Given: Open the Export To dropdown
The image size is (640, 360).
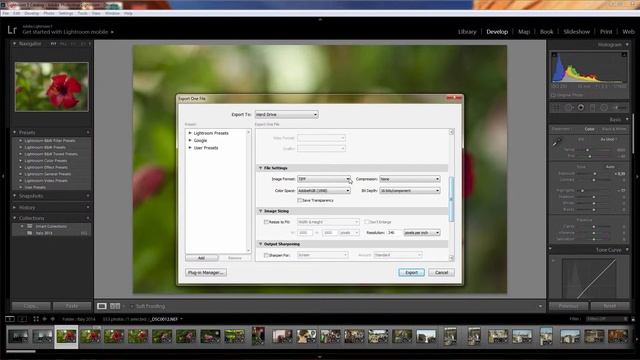Looking at the screenshot, I should (x=287, y=115).
